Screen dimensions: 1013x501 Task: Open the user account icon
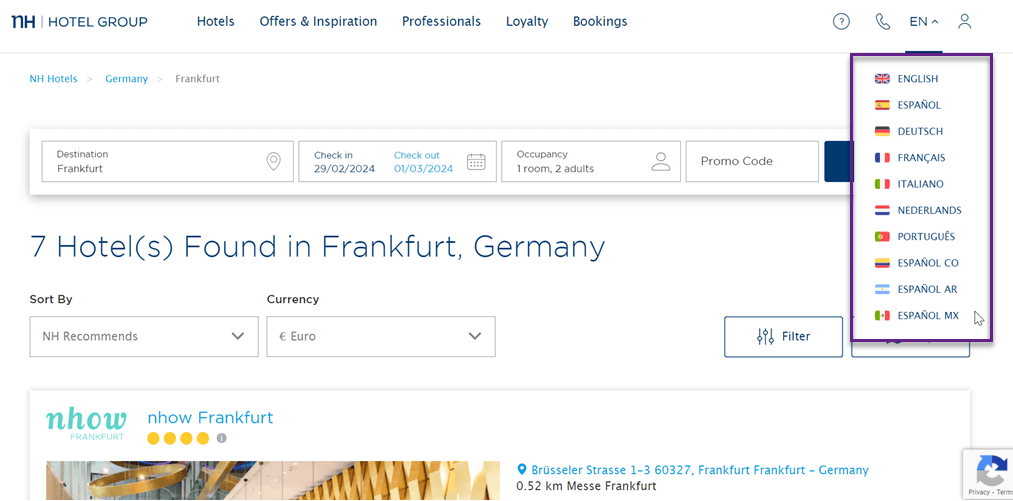point(965,21)
